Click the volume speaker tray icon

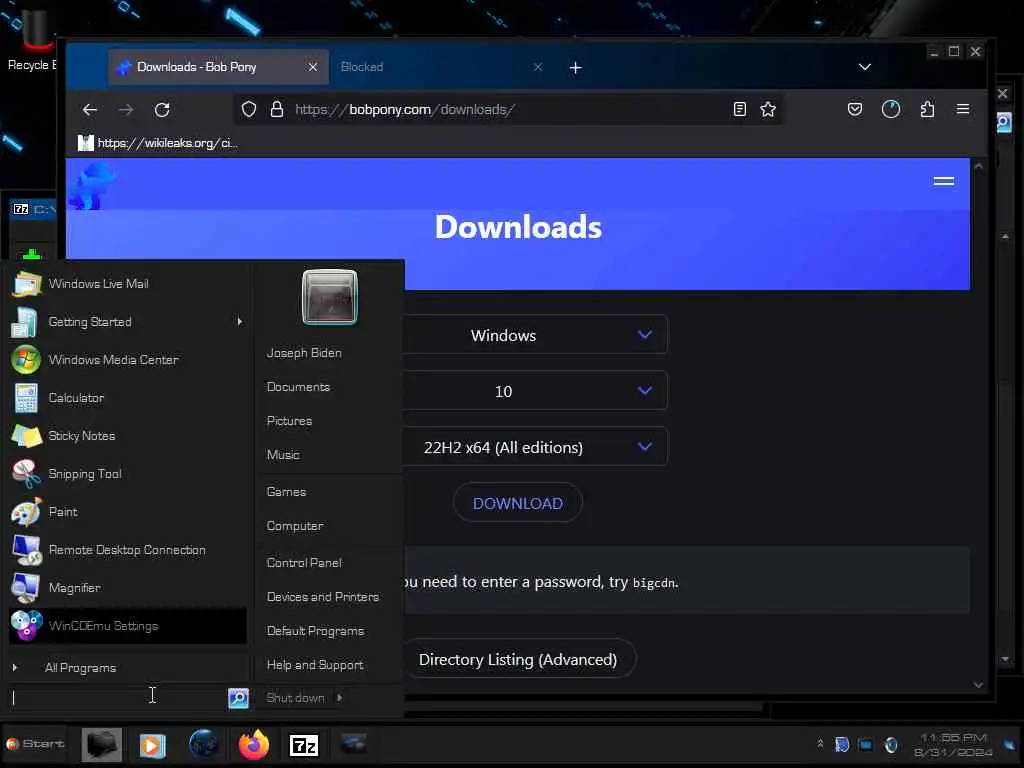[x=891, y=744]
